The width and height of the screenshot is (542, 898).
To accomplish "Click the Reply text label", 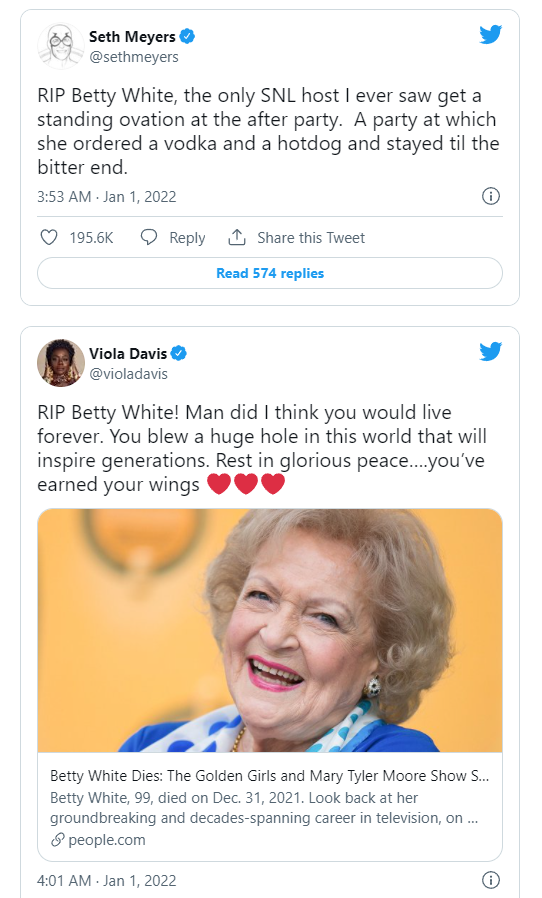I will 187,238.
